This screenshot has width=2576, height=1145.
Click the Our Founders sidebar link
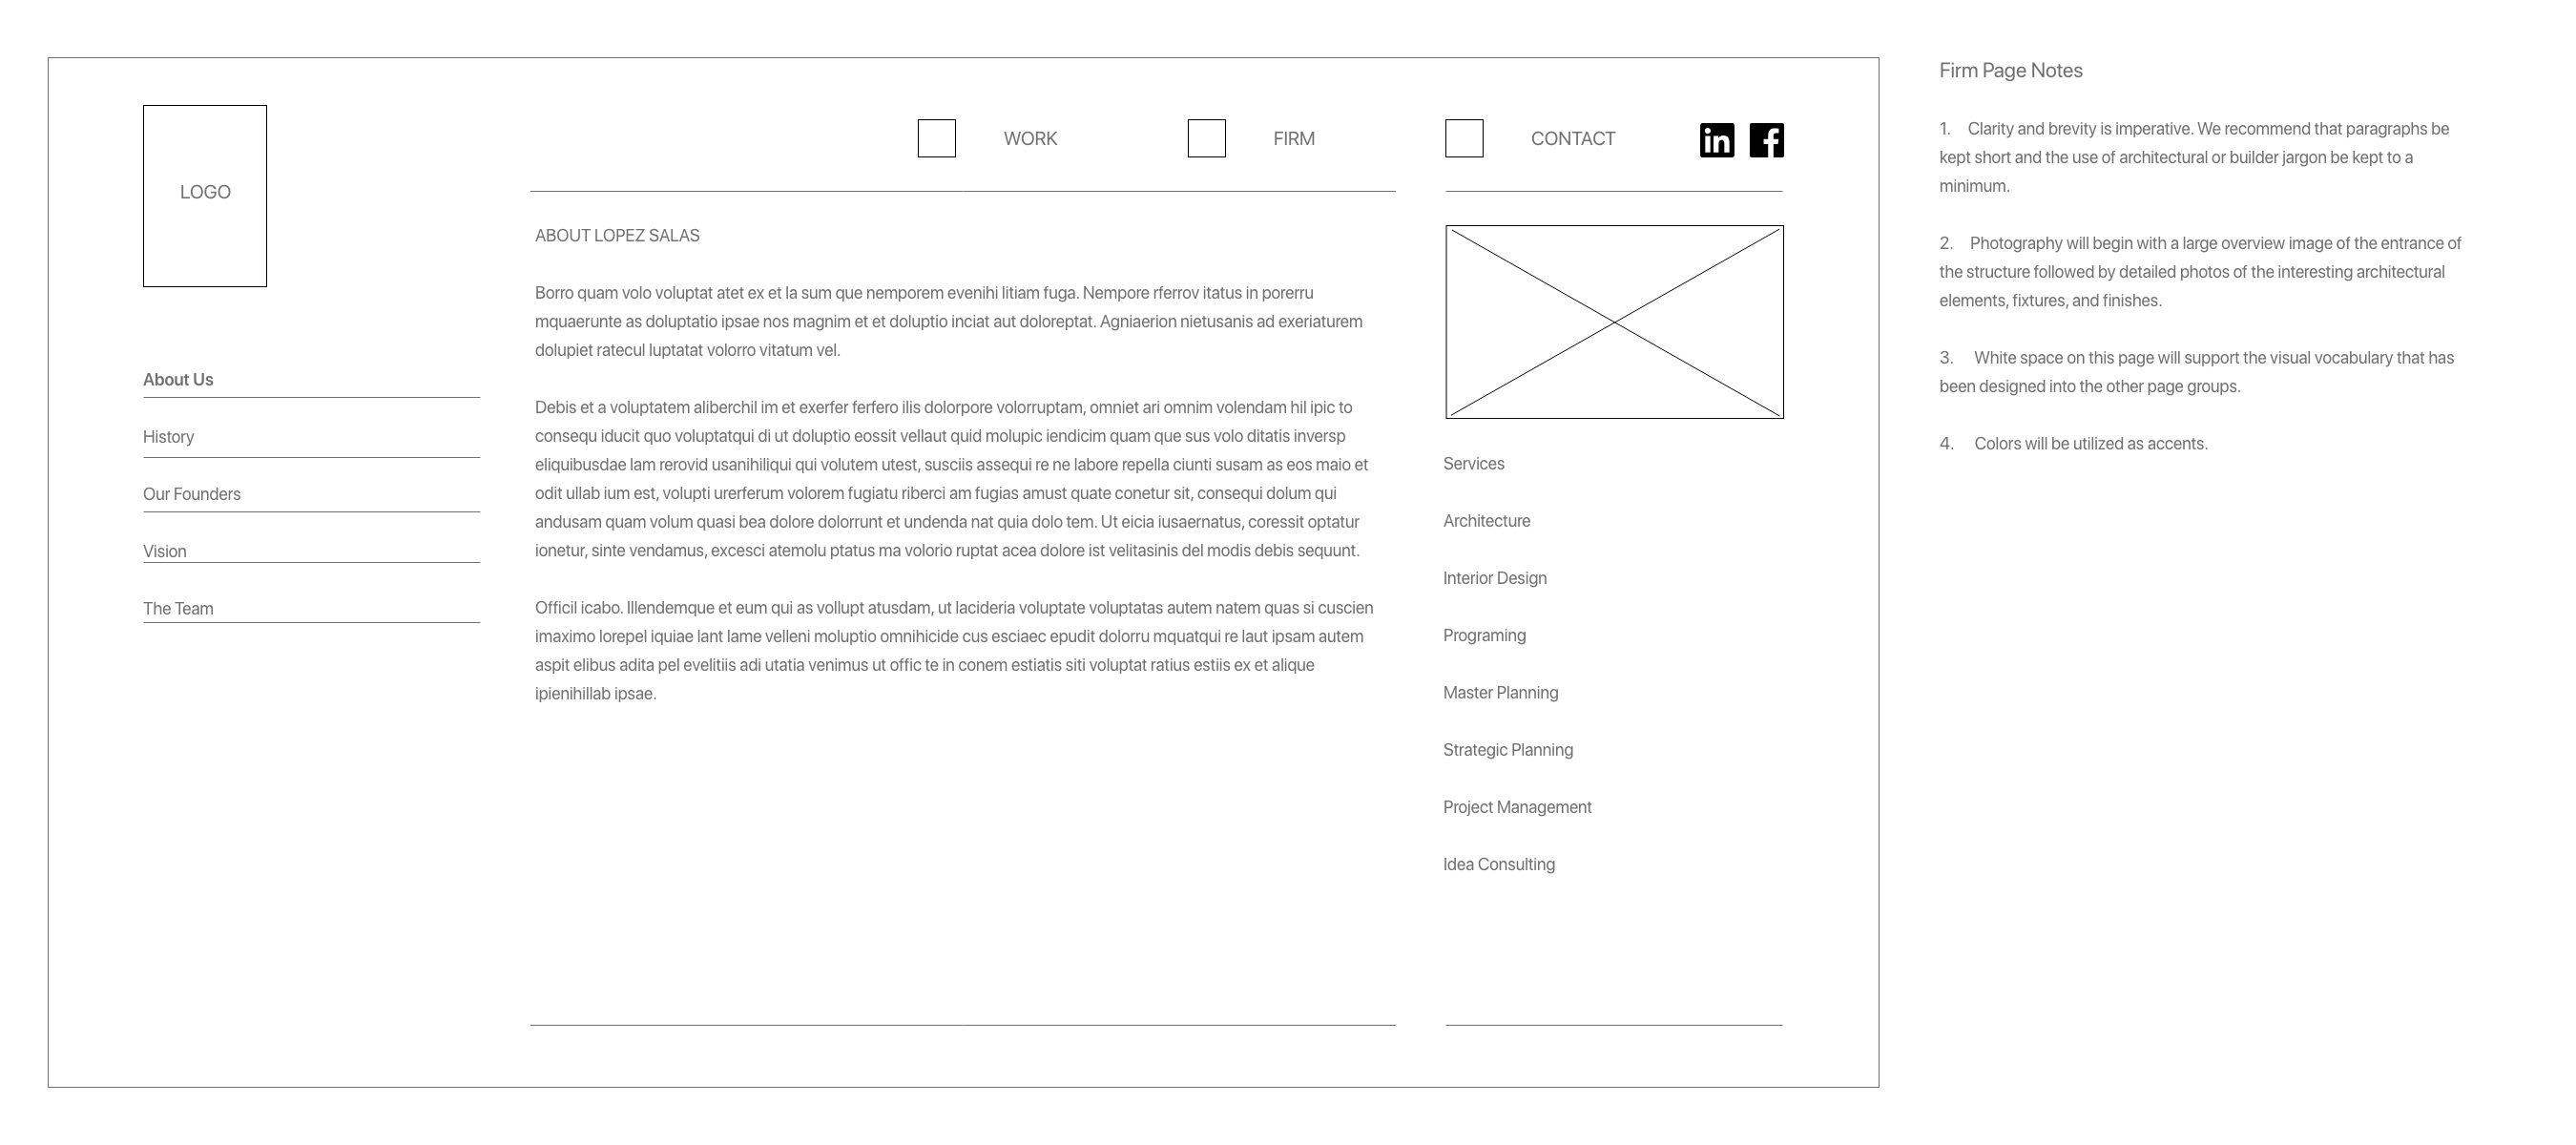(x=189, y=492)
